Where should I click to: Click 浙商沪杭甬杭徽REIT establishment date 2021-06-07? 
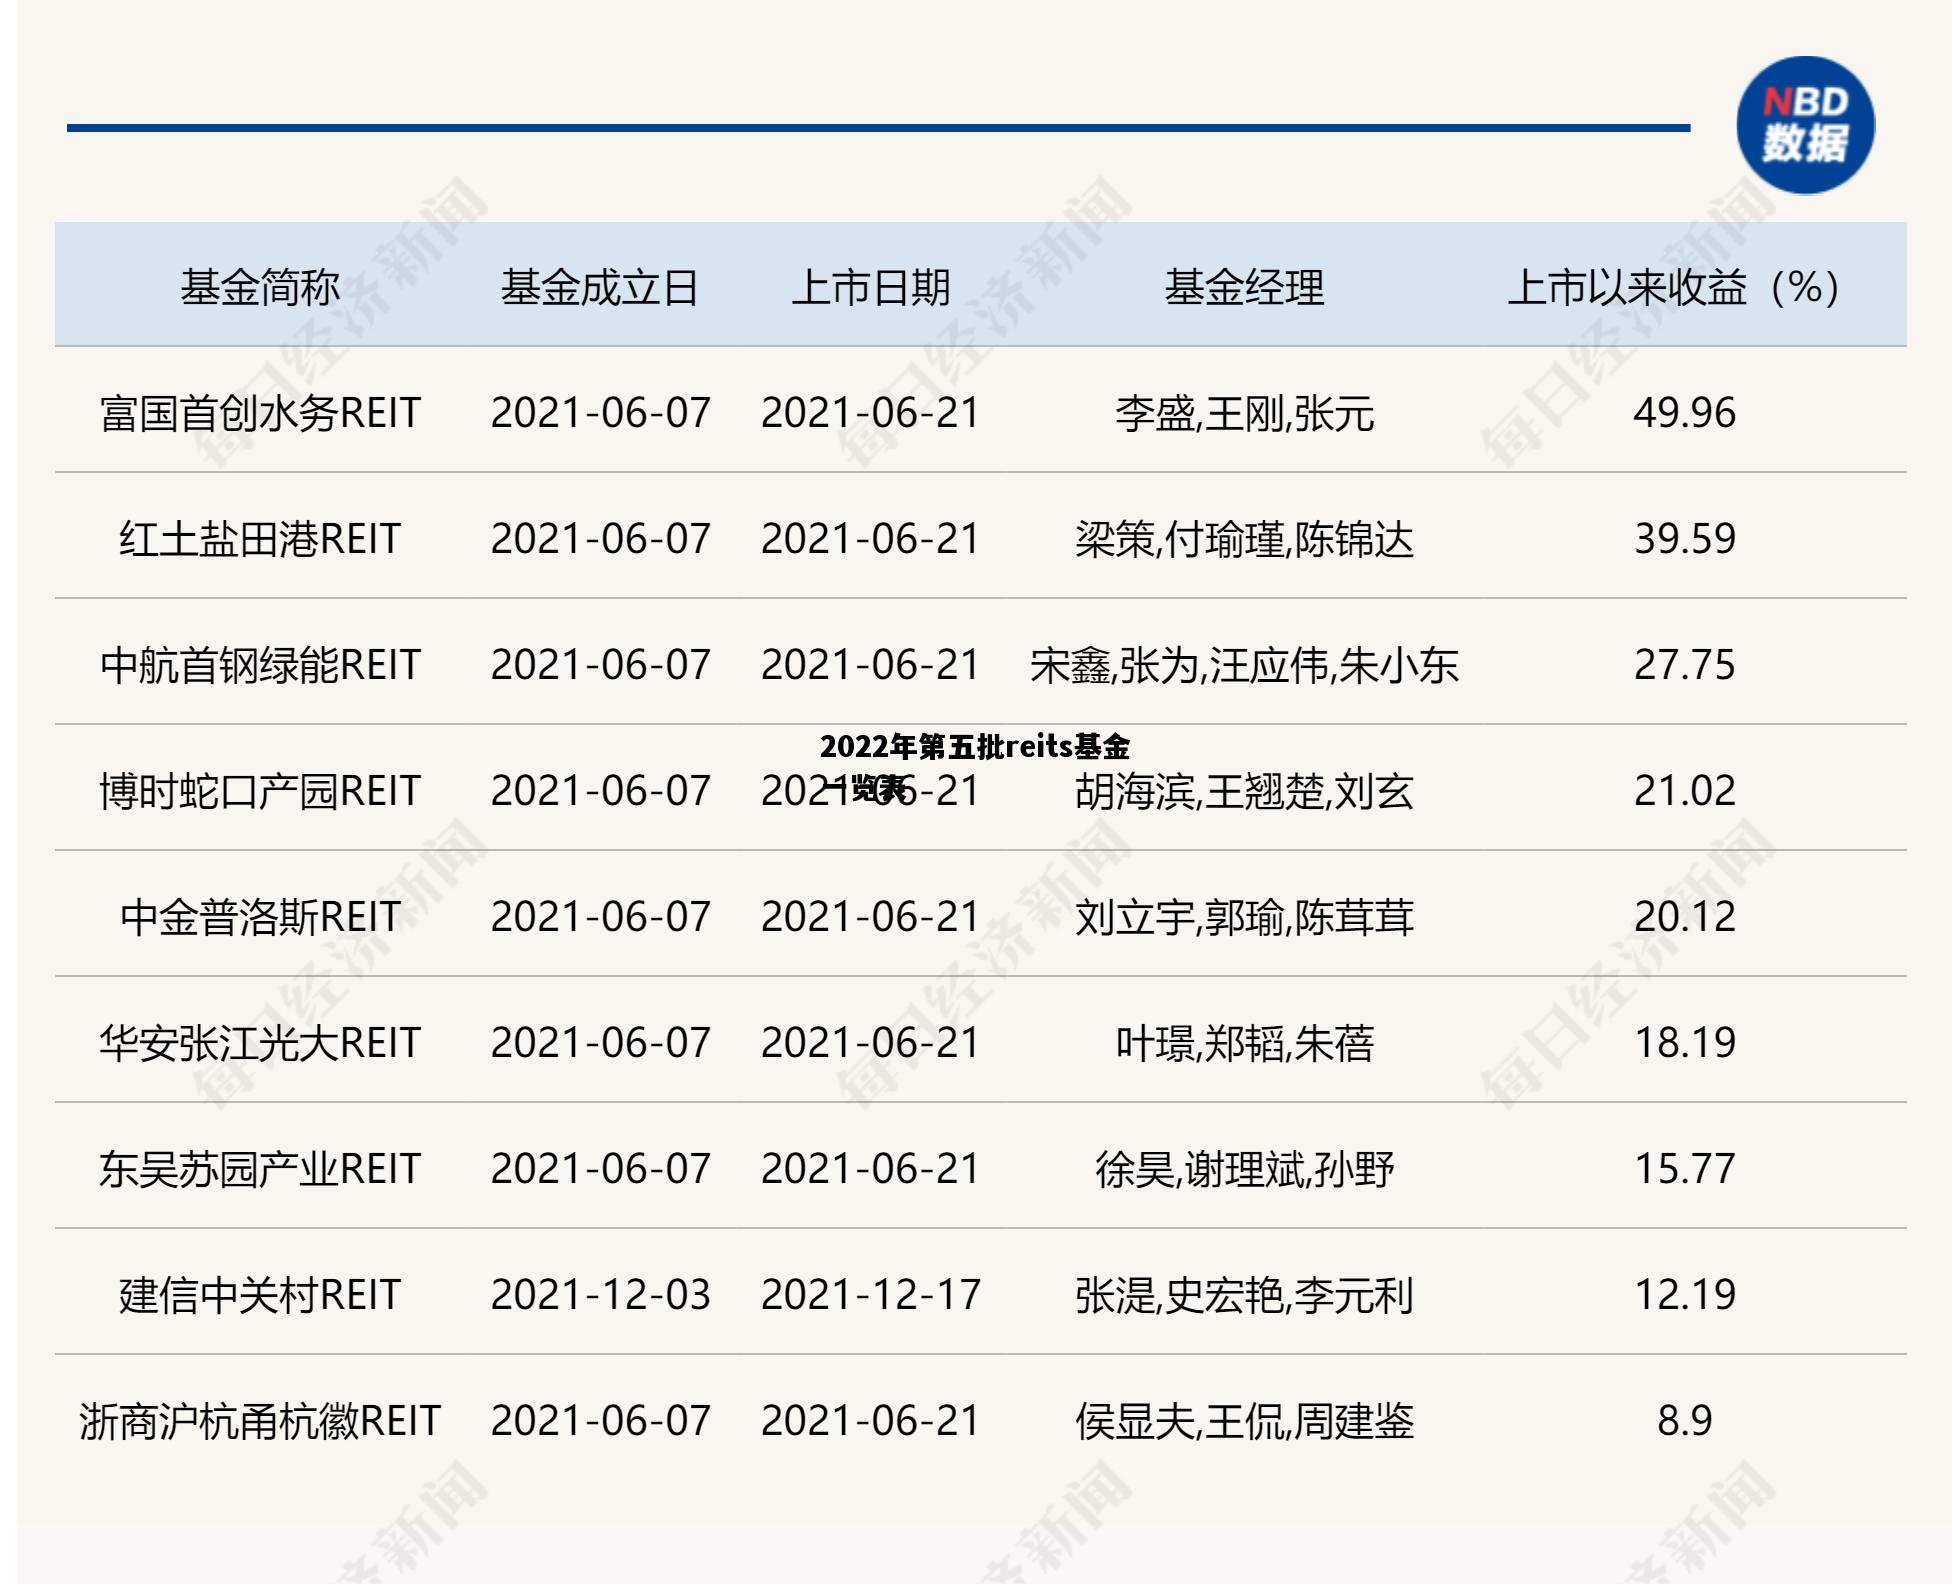pyautogui.click(x=600, y=1421)
